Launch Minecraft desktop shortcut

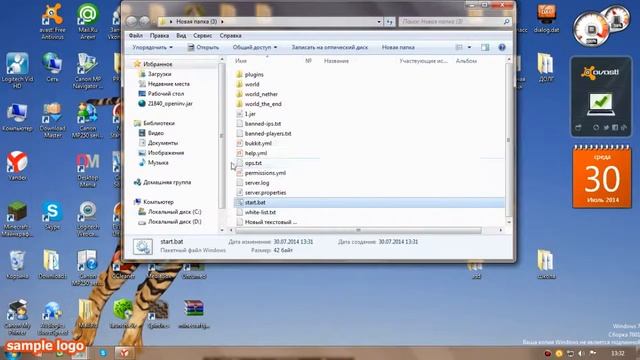tap(17, 219)
